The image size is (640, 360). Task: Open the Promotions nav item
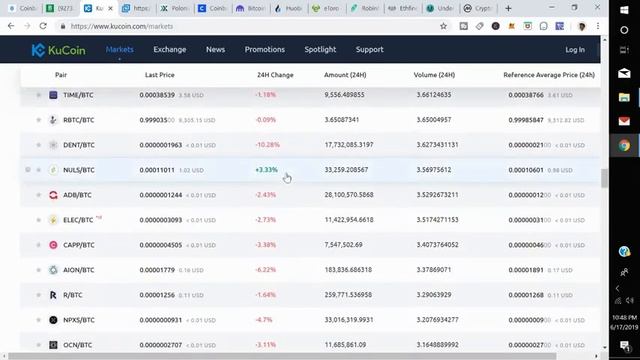[x=265, y=49]
